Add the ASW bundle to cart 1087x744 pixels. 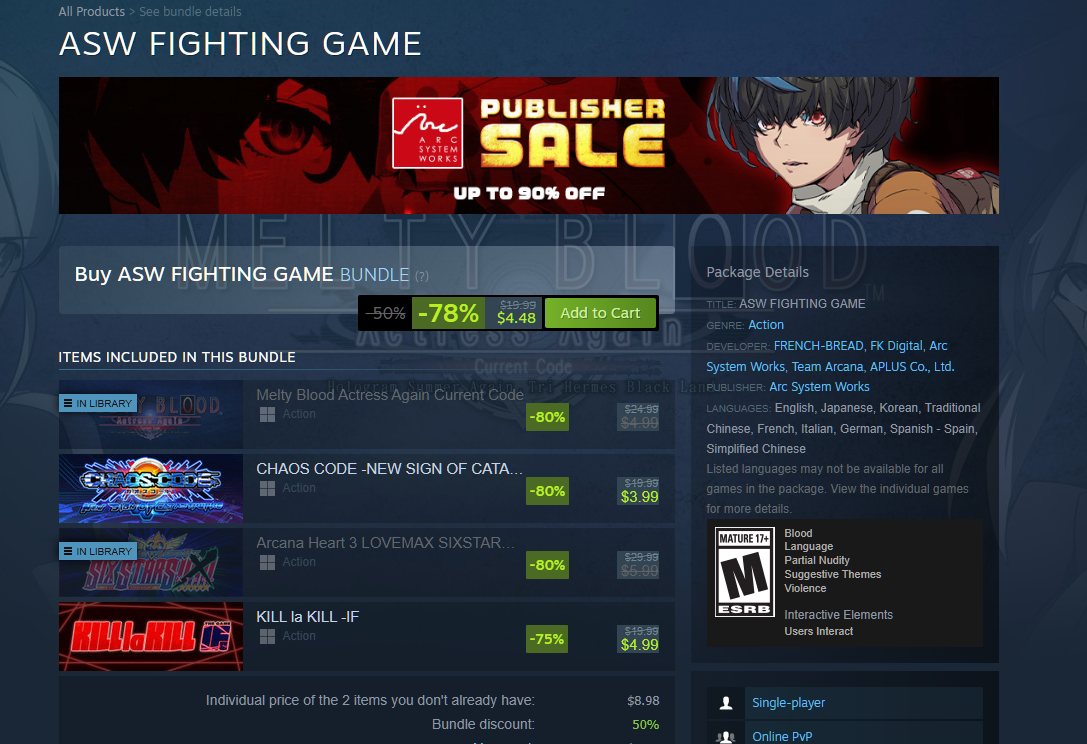600,313
